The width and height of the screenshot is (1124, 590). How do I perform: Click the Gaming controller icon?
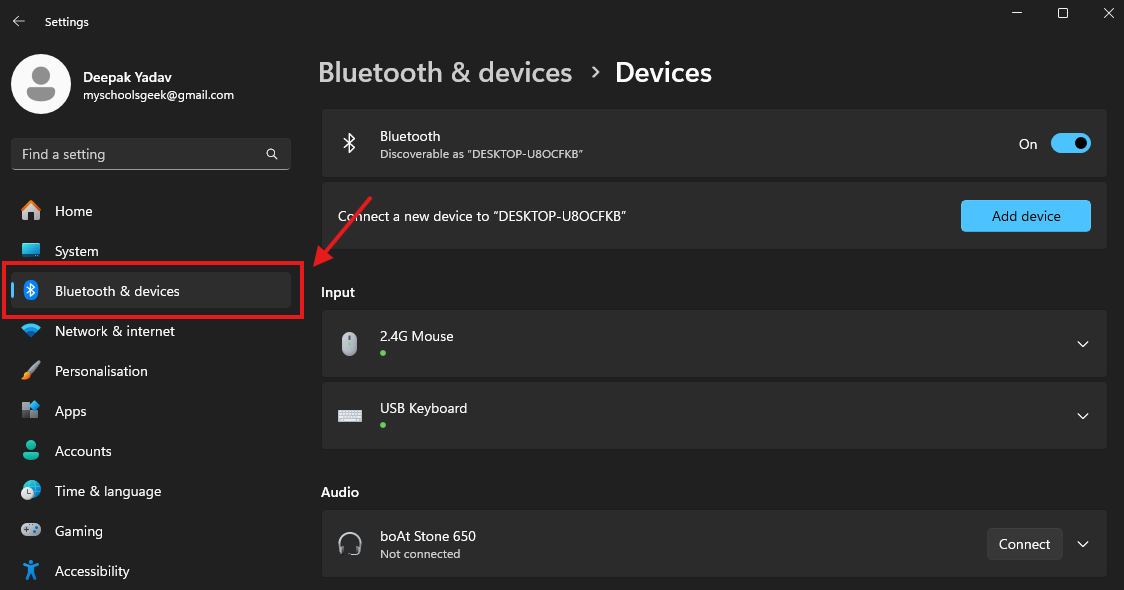pos(31,531)
